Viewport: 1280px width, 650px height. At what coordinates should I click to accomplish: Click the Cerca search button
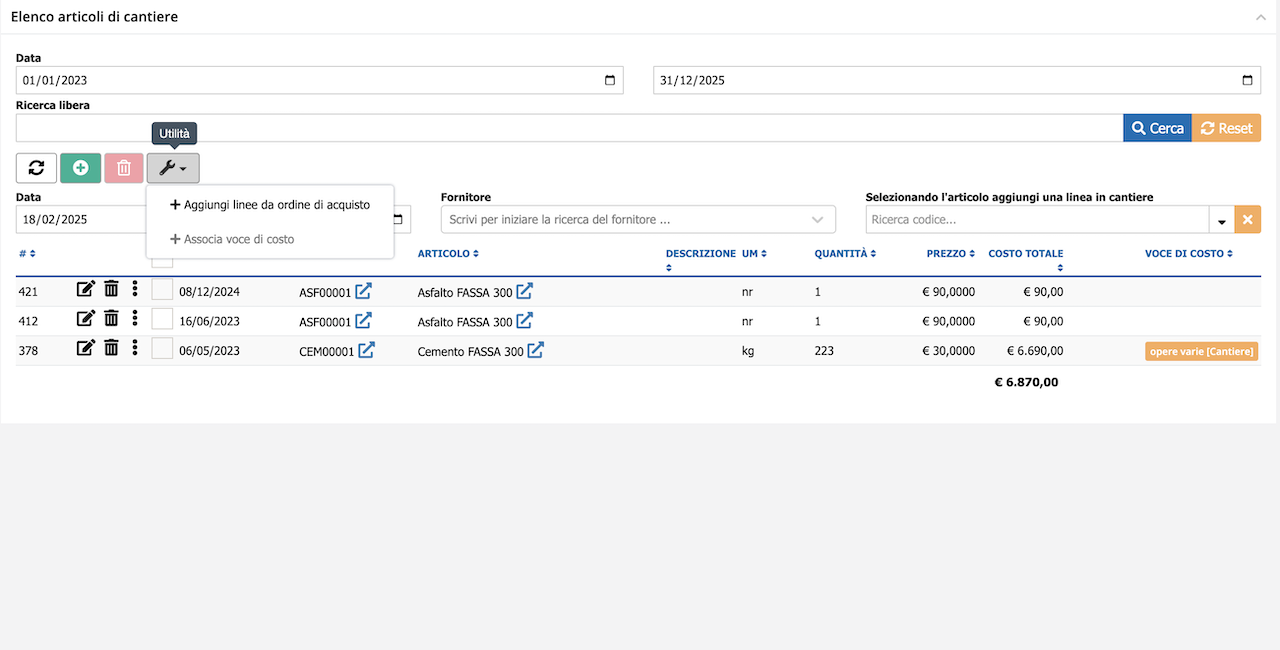(x=1158, y=128)
